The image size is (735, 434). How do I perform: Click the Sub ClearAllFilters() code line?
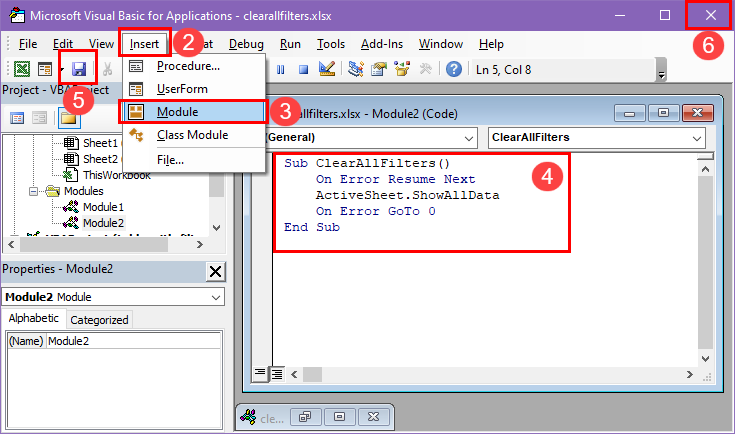pos(367,163)
